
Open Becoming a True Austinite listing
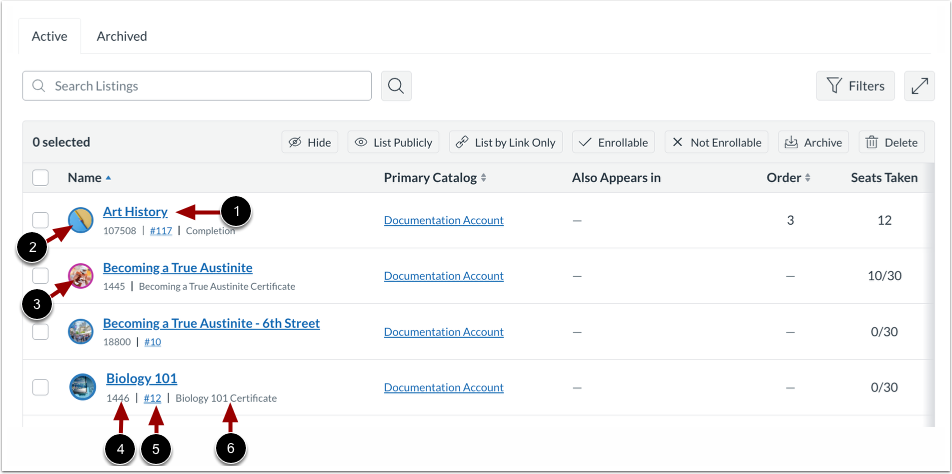178,268
